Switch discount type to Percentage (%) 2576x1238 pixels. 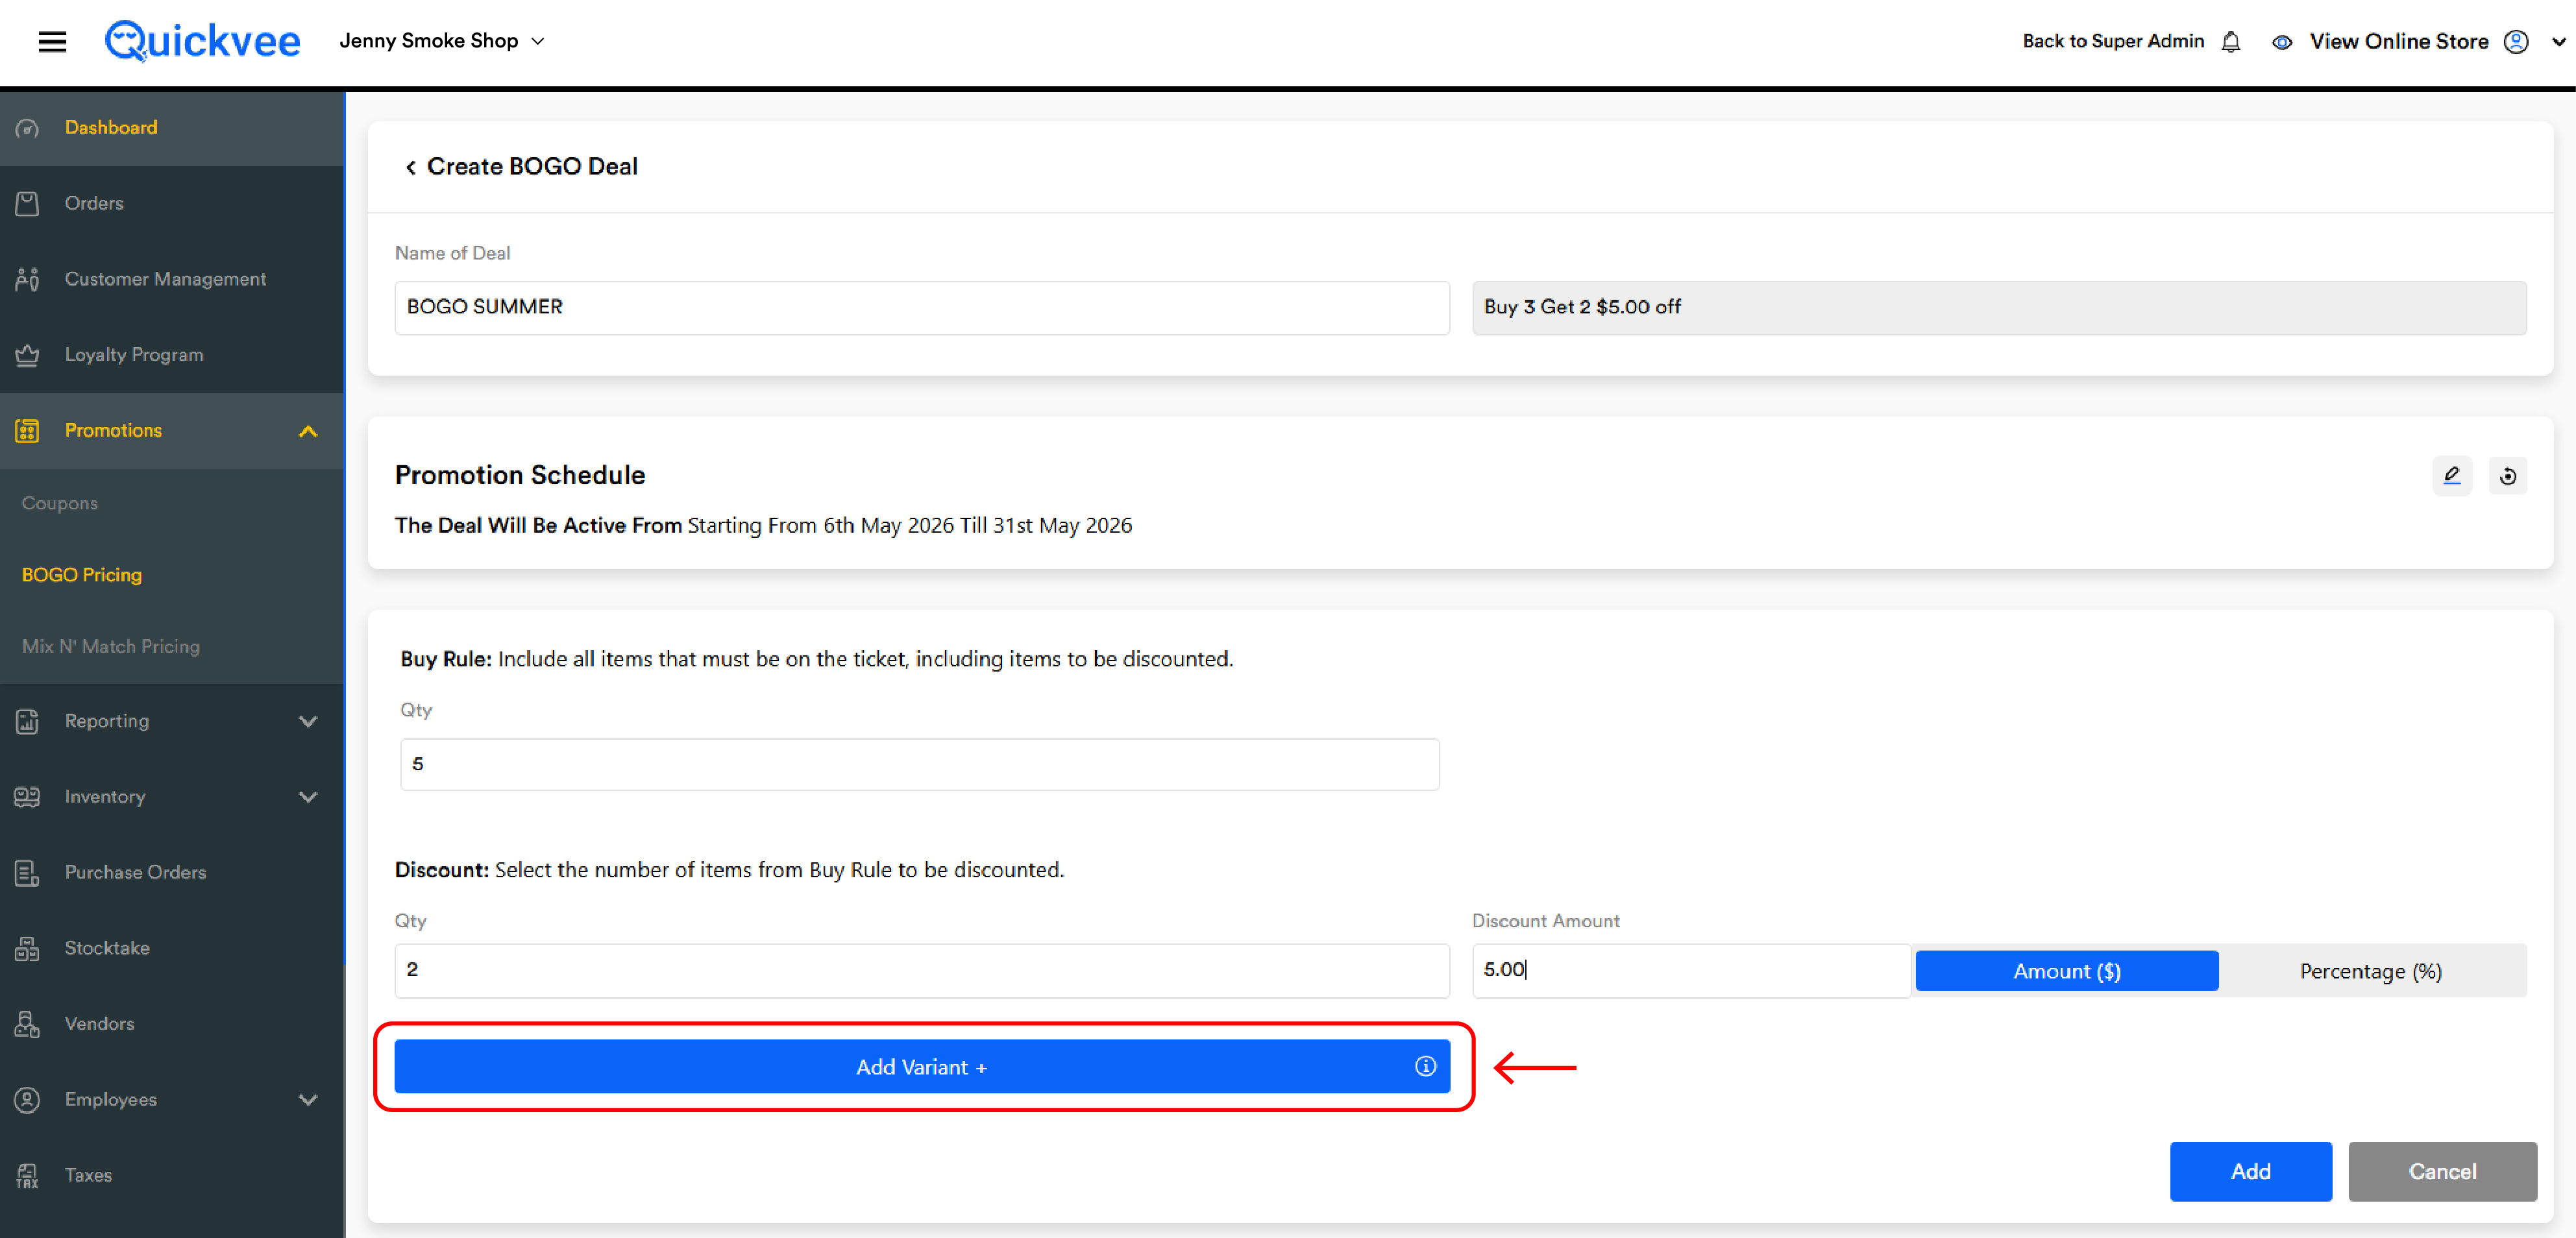pyautogui.click(x=2370, y=971)
